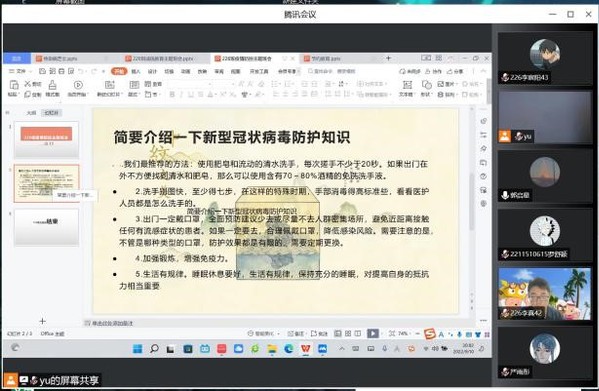
Task: Open the Design ribbon tab
Action: click(152, 71)
